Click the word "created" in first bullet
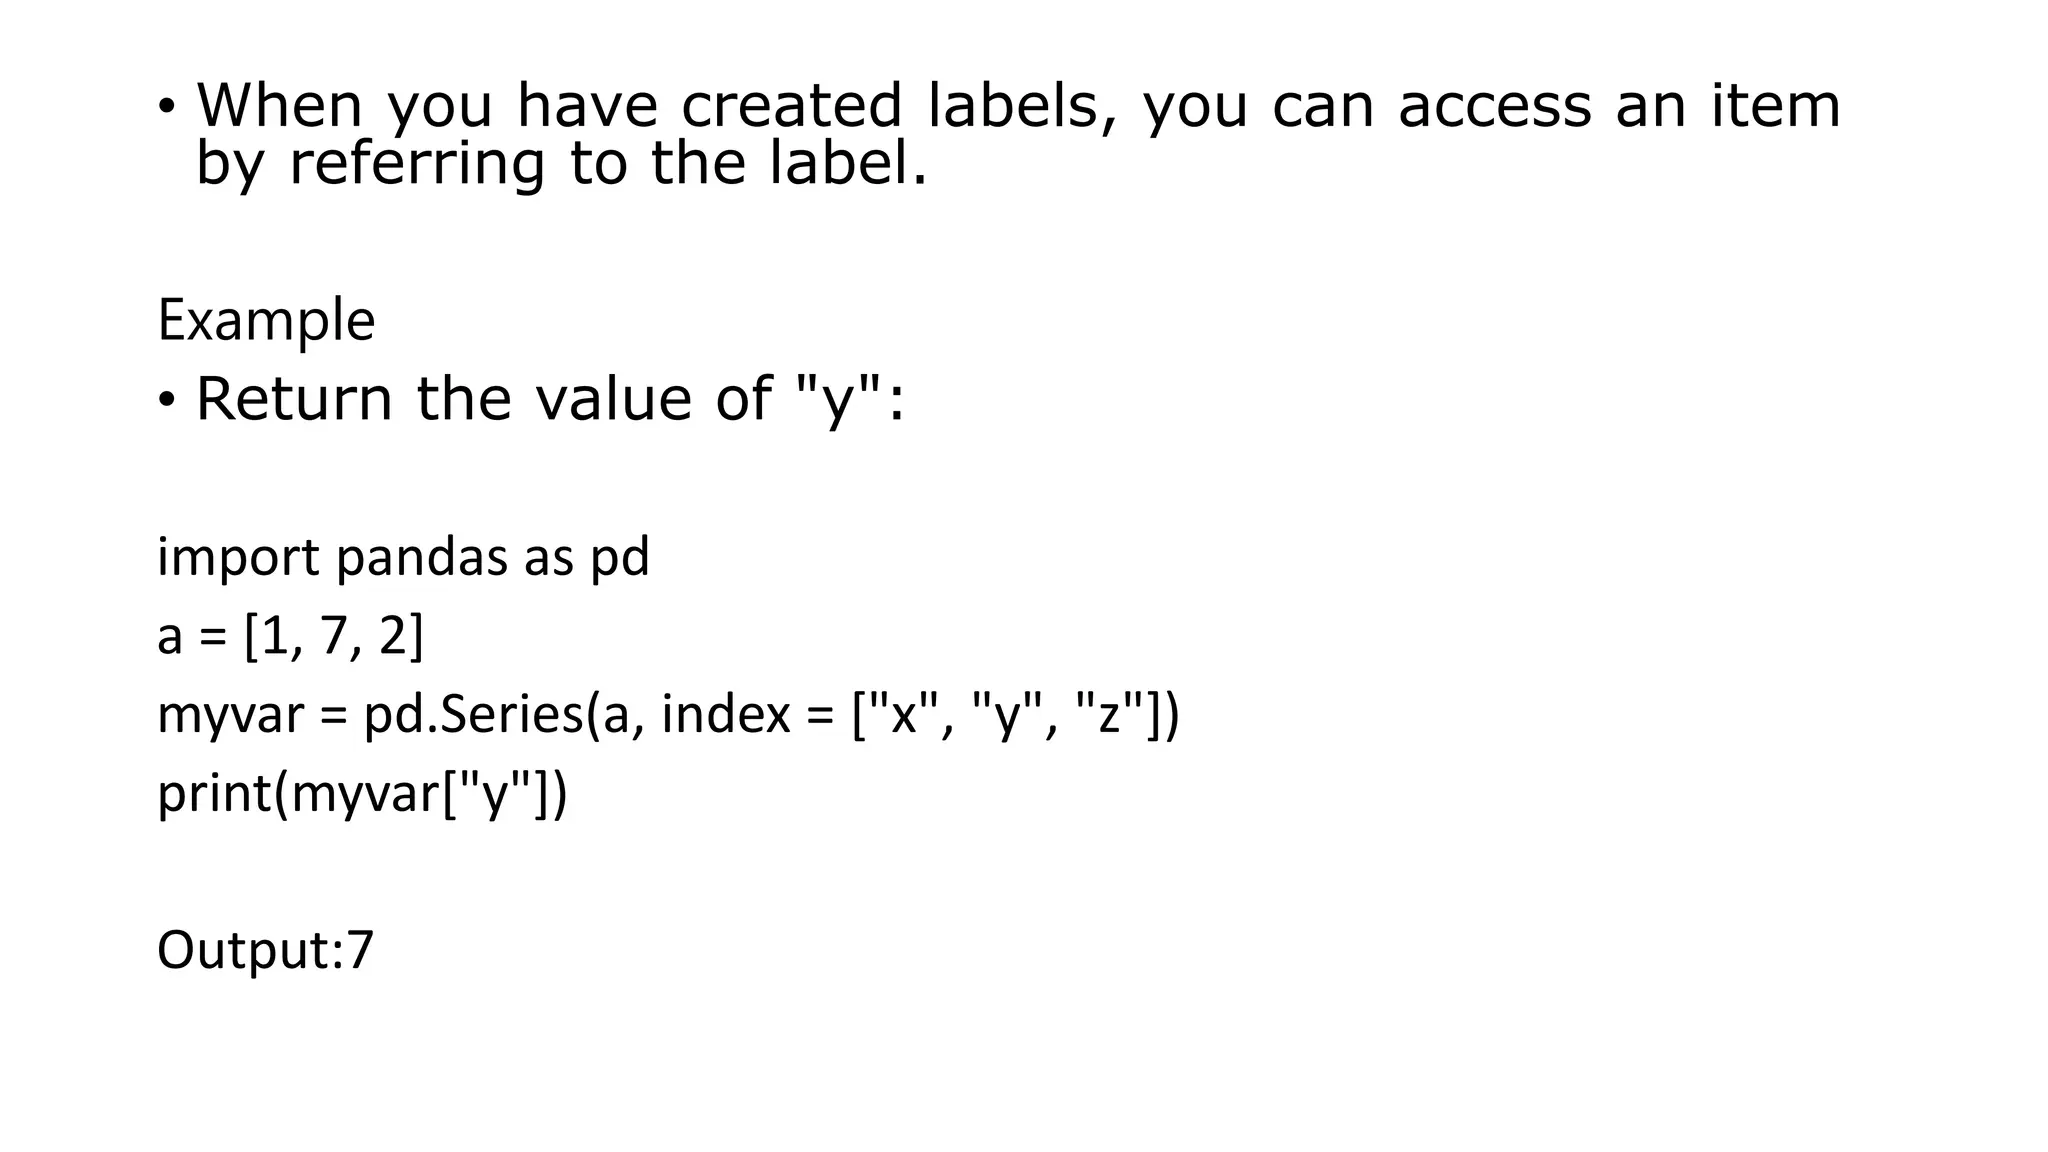The width and height of the screenshot is (2048, 1152). point(792,105)
